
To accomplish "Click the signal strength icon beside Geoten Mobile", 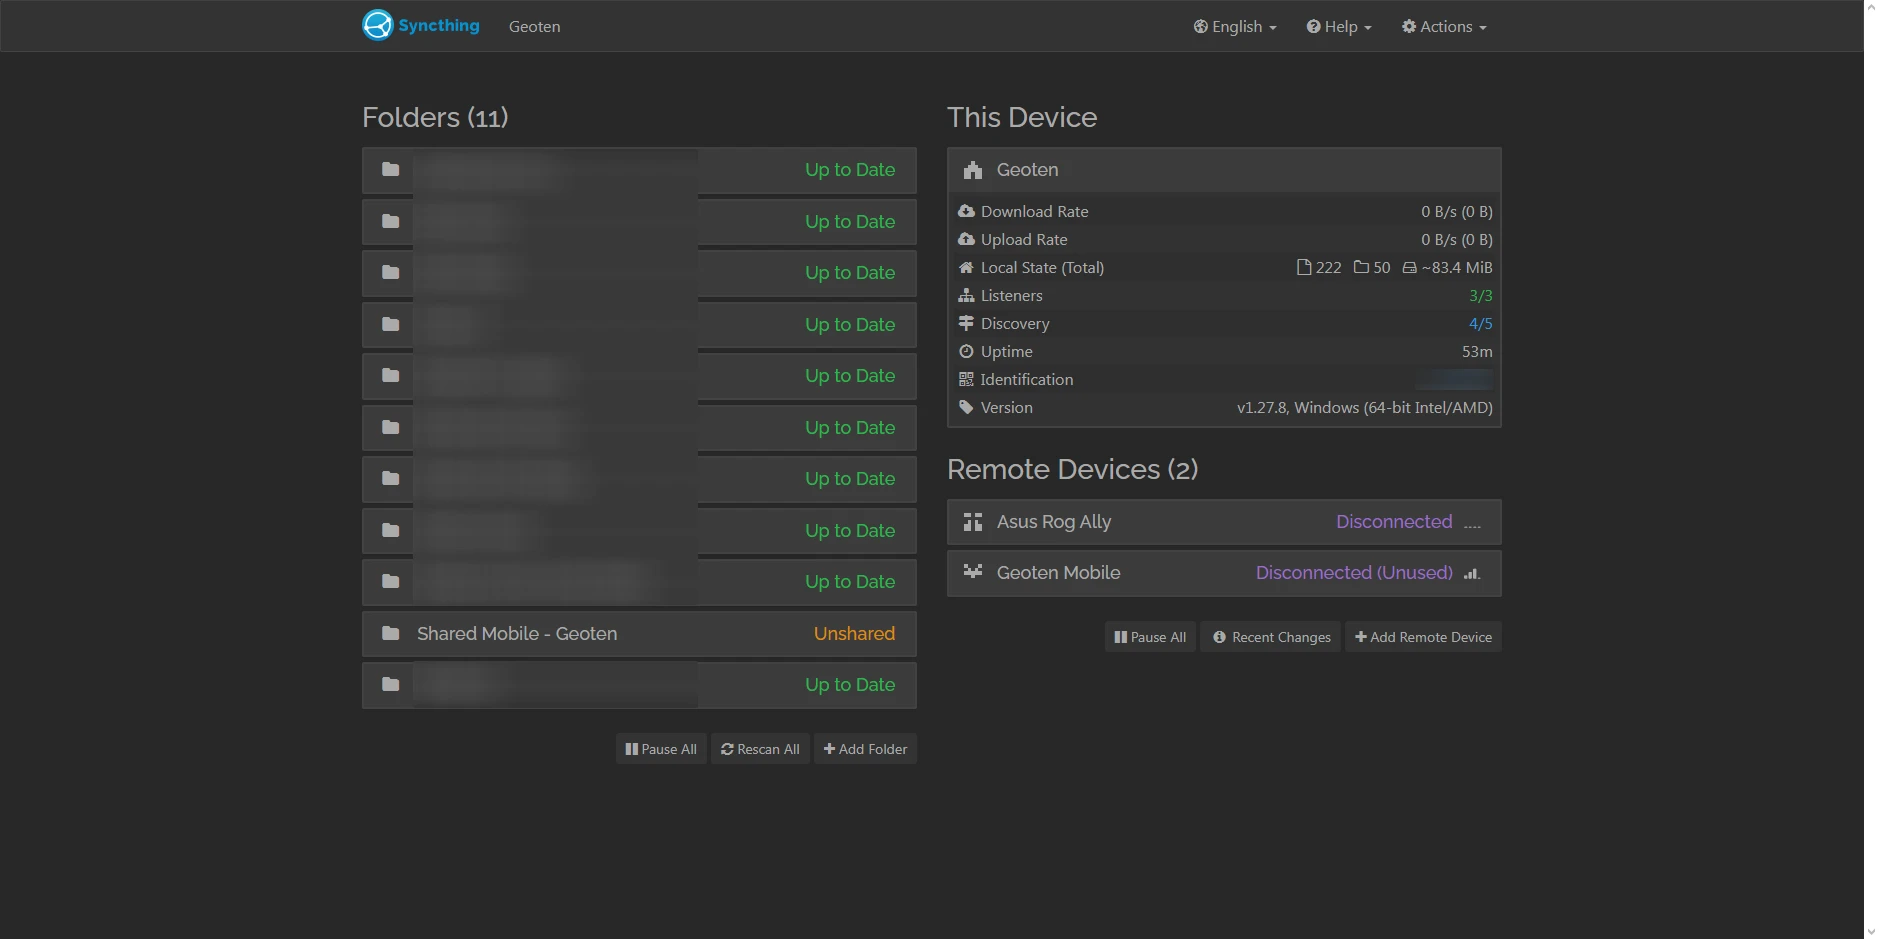I will tap(1470, 573).
